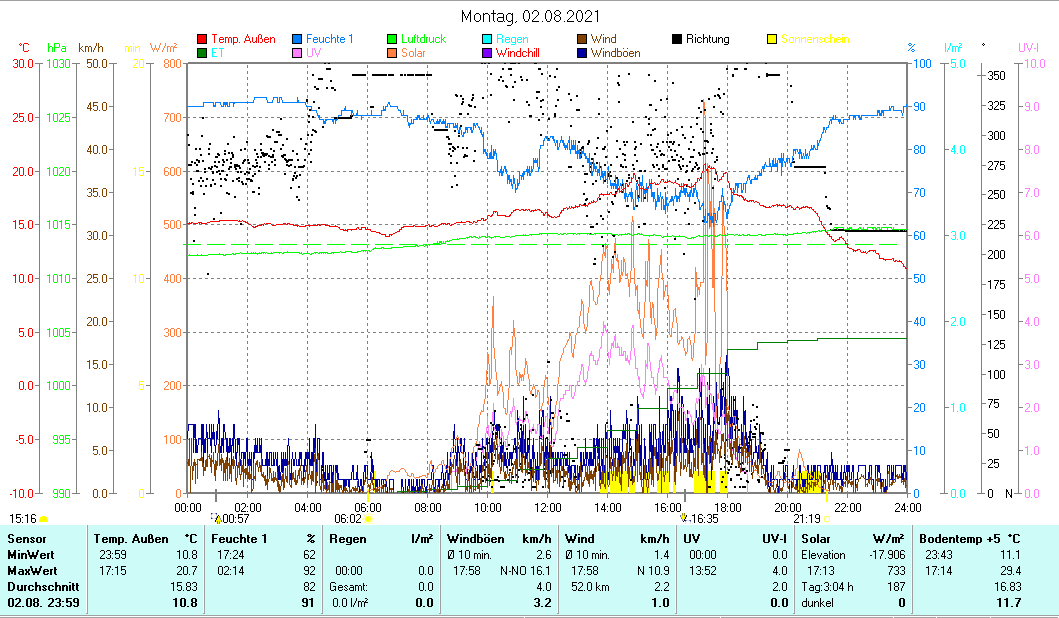Select the yellow Sonnenschein legend square
Screen dimensions: 1059x618
772,40
